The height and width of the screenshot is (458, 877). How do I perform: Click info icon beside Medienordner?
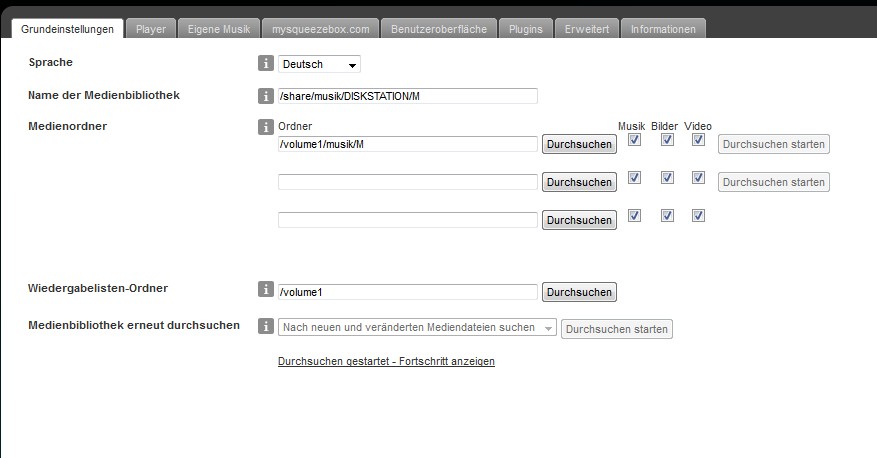(x=266, y=127)
